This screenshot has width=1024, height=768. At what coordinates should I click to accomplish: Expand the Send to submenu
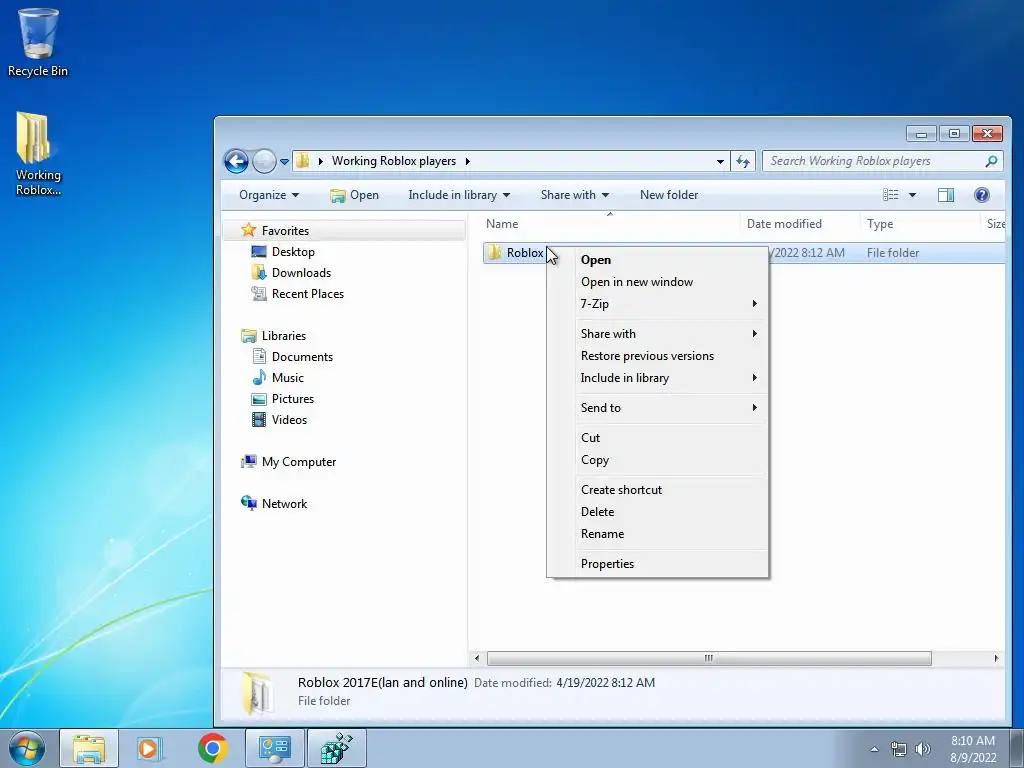coord(658,408)
